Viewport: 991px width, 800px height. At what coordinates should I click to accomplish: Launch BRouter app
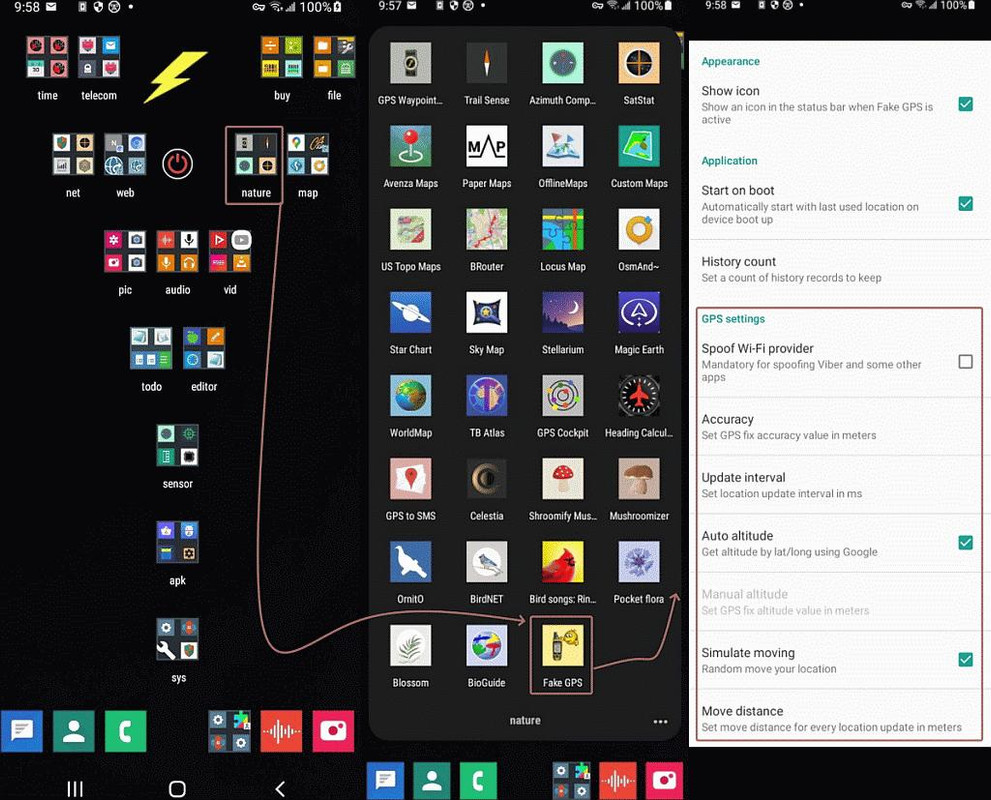[x=486, y=229]
